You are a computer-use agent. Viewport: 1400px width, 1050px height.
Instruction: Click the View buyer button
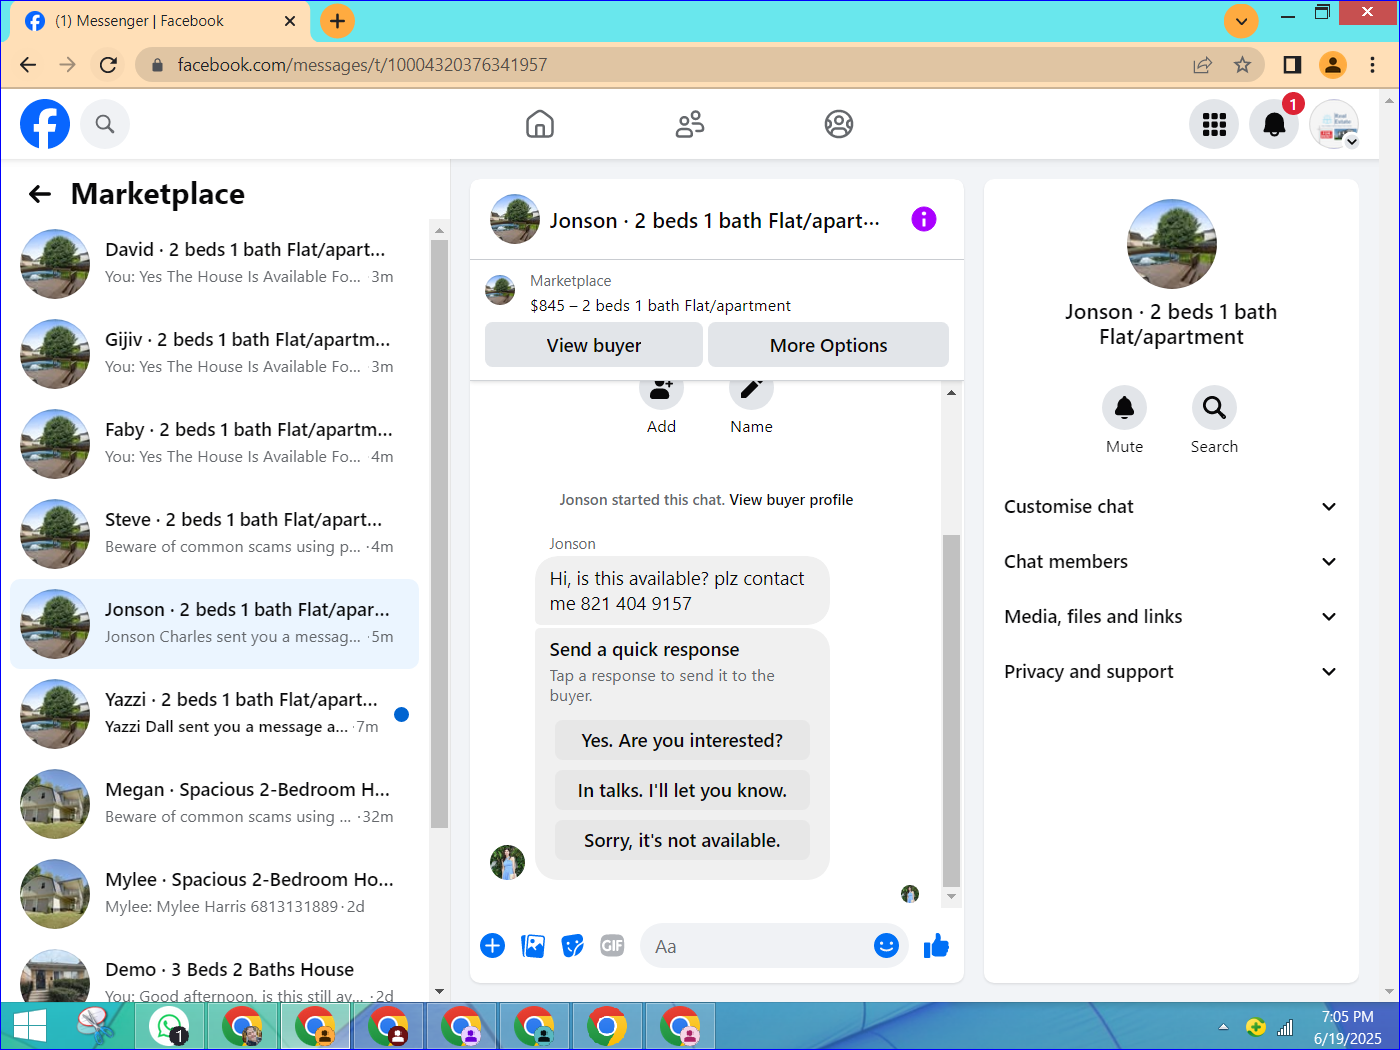(x=594, y=345)
